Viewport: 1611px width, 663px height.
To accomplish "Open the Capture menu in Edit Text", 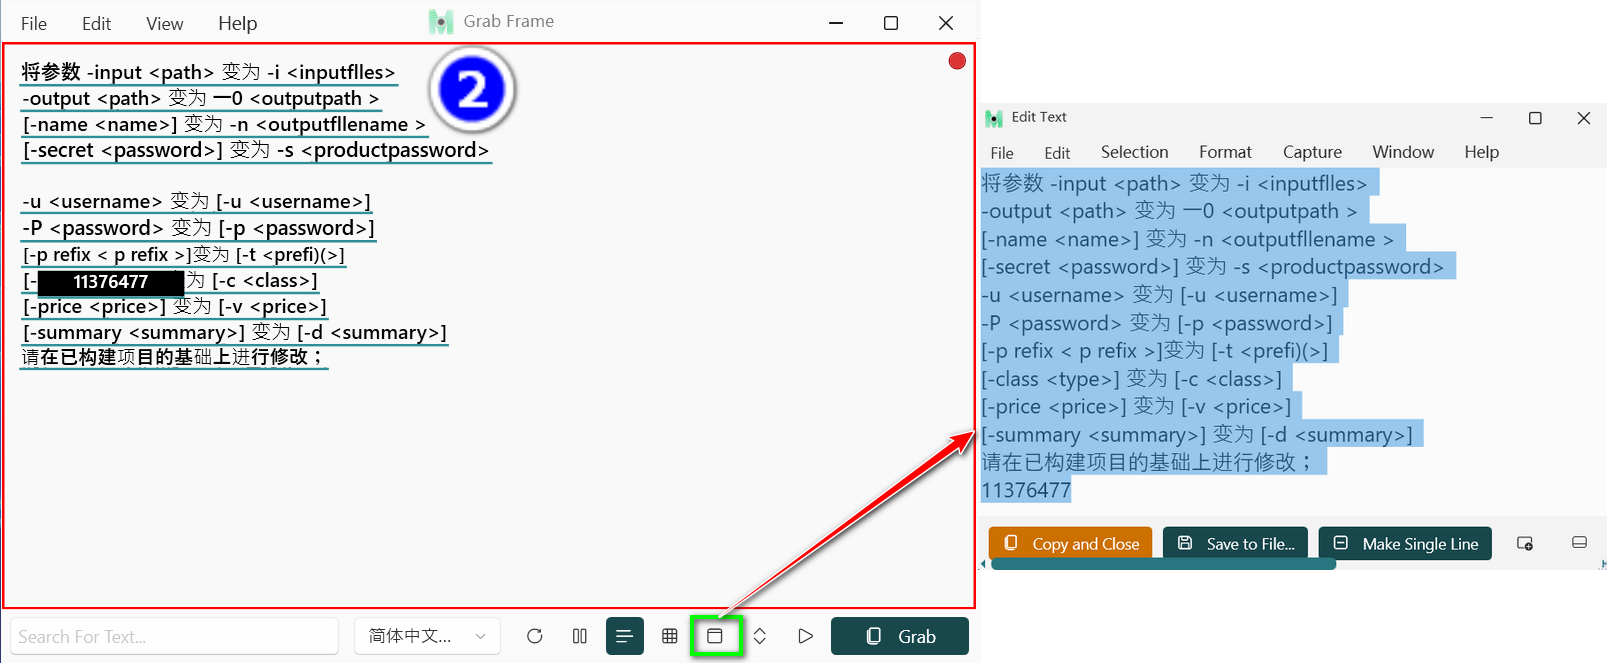I will point(1312,152).
